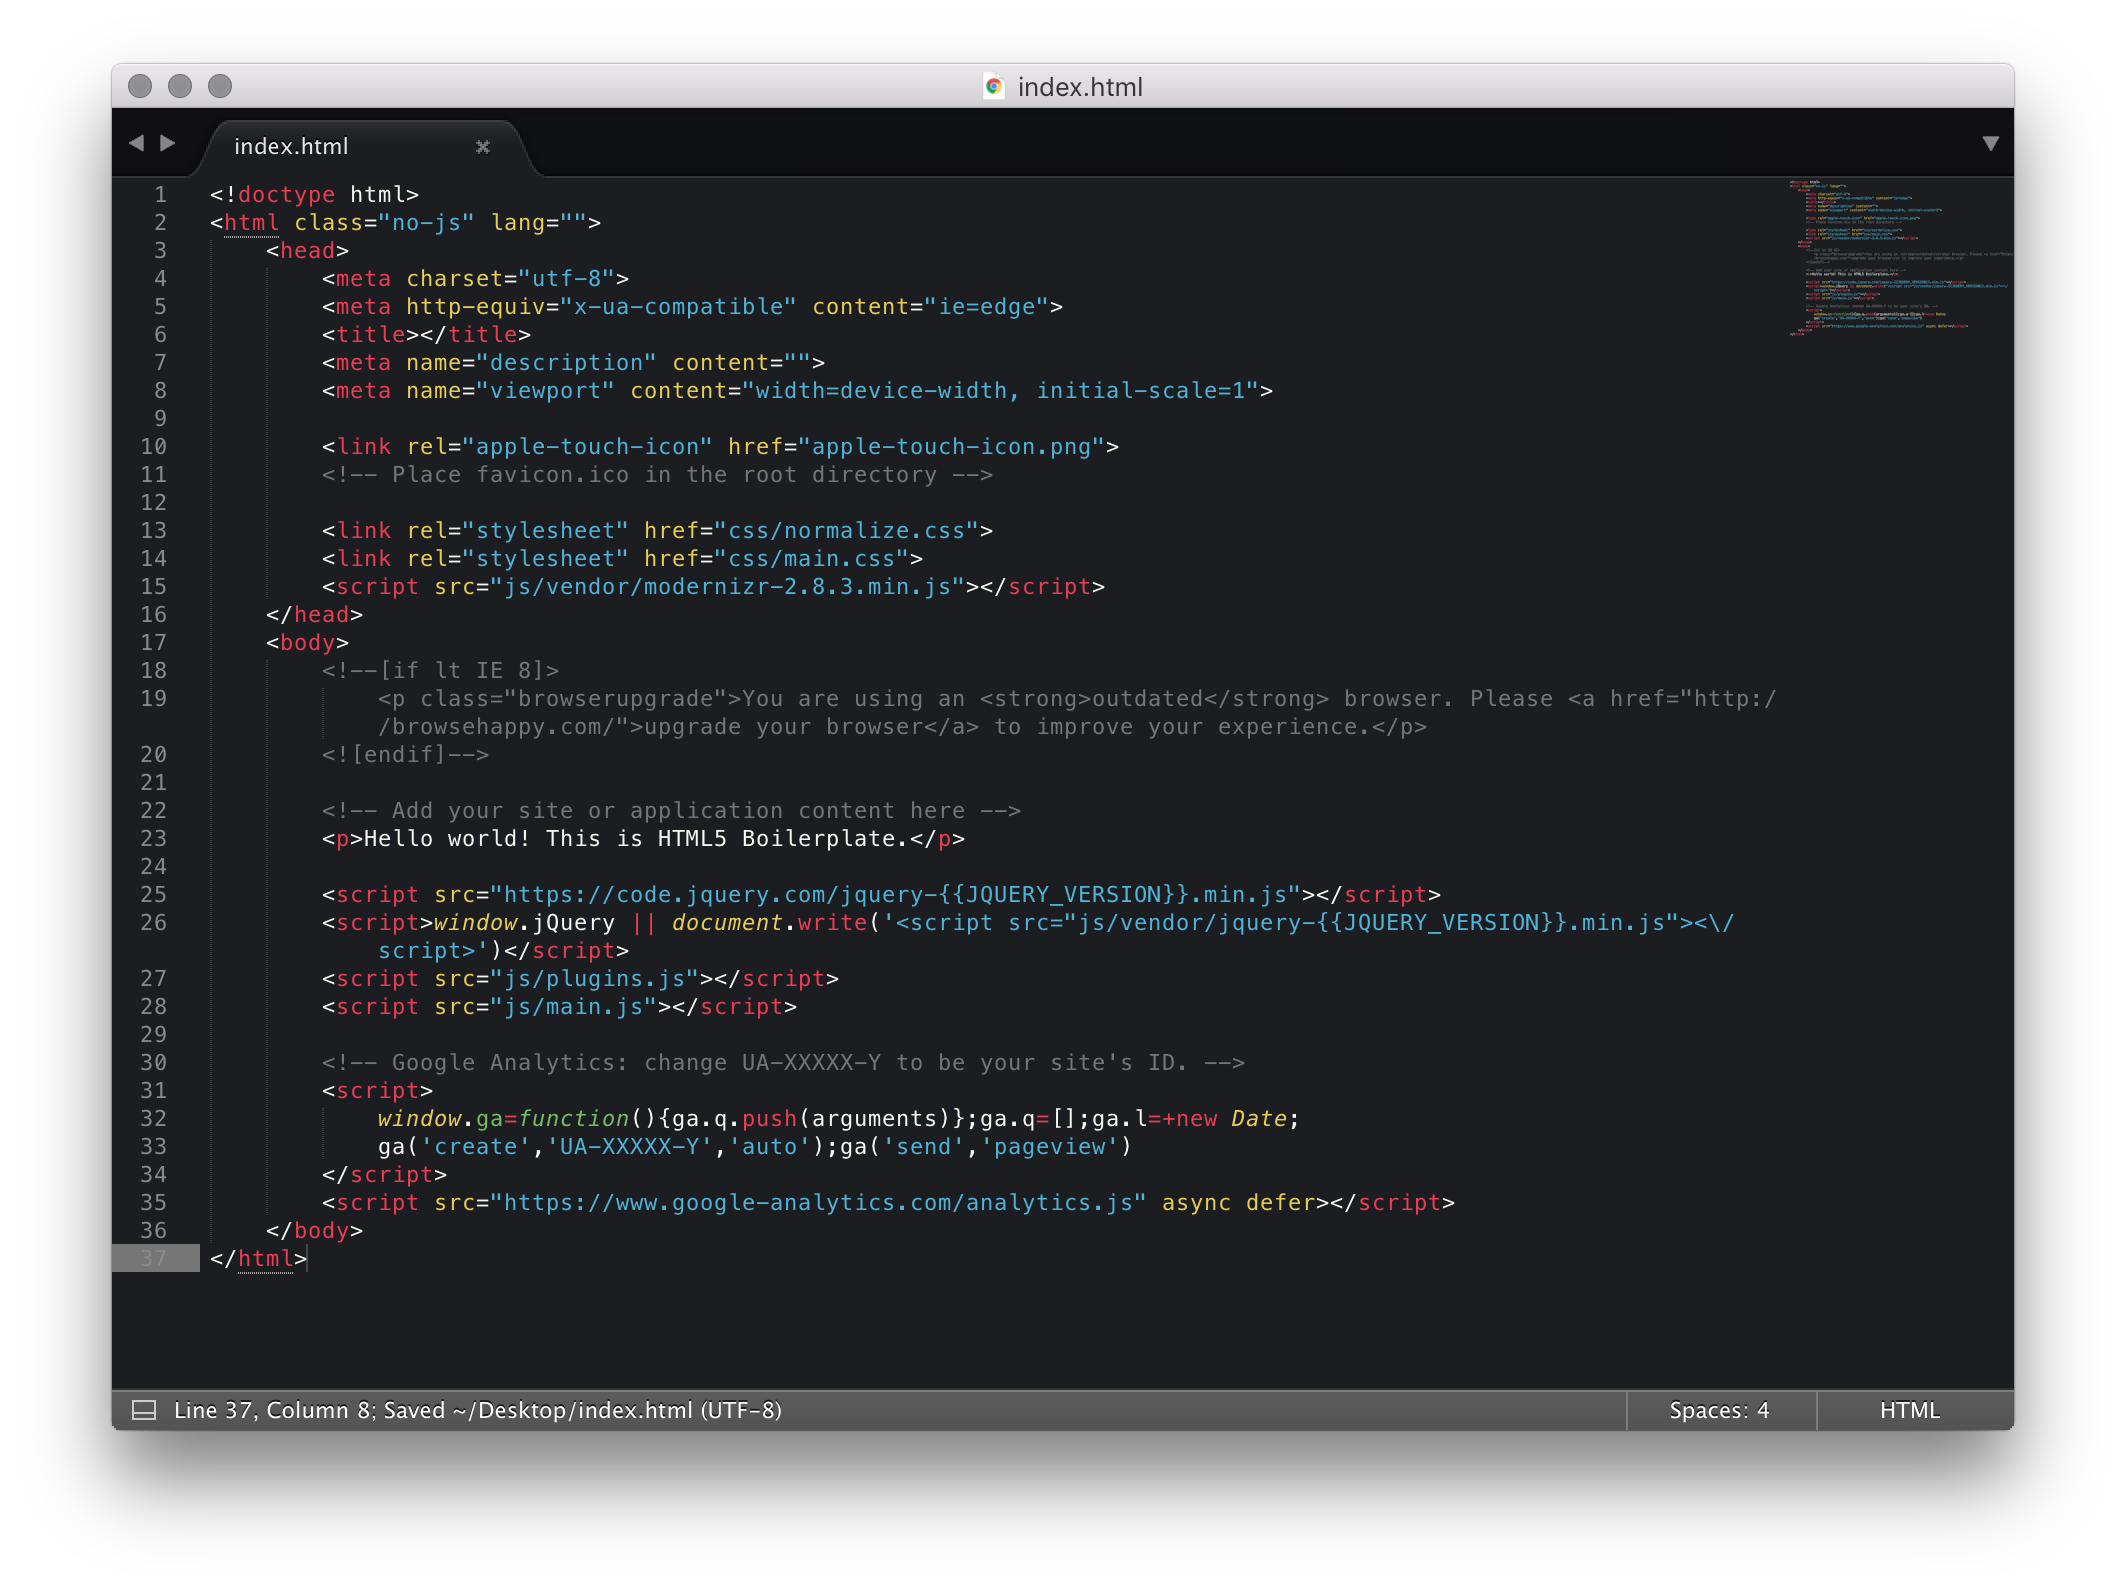Click "apple-touch-icon.png" href value
The height and width of the screenshot is (1590, 2126).
point(951,446)
